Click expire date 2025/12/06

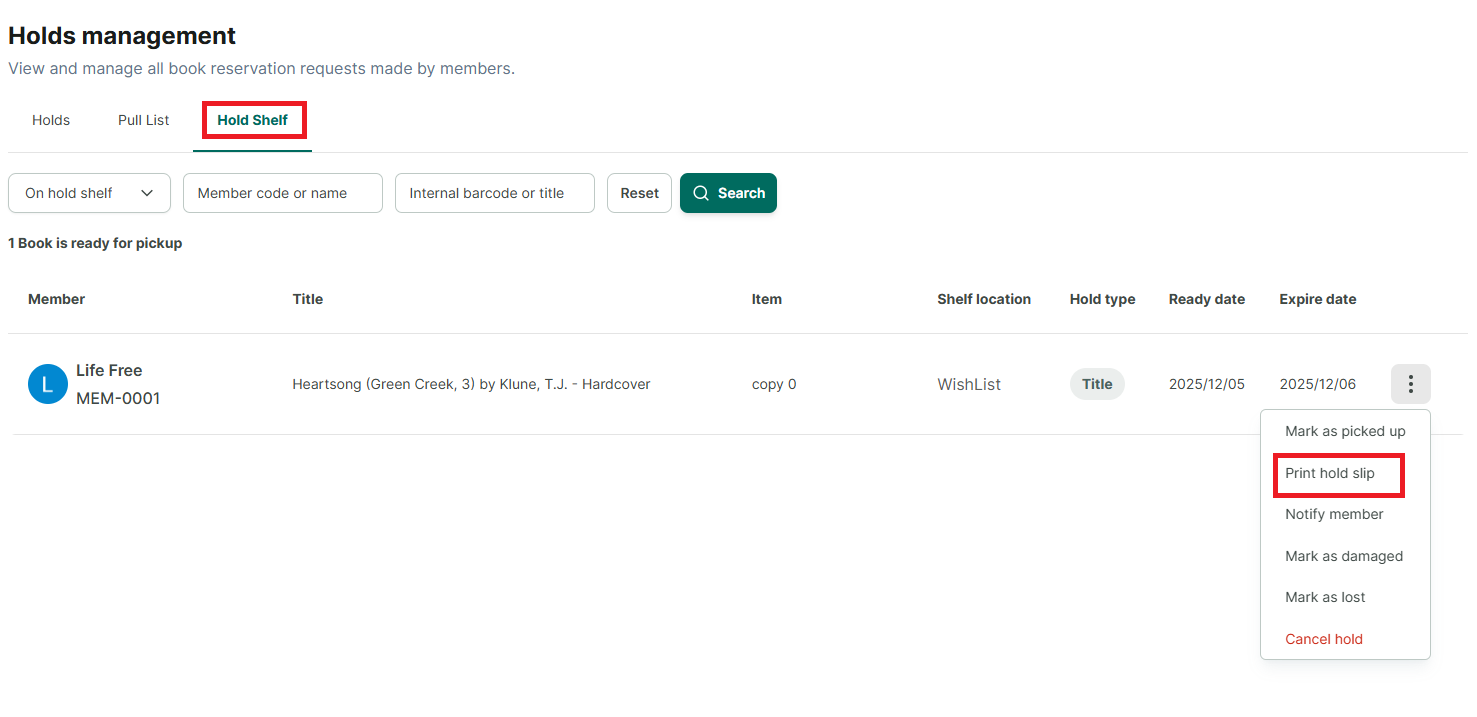pos(1318,384)
